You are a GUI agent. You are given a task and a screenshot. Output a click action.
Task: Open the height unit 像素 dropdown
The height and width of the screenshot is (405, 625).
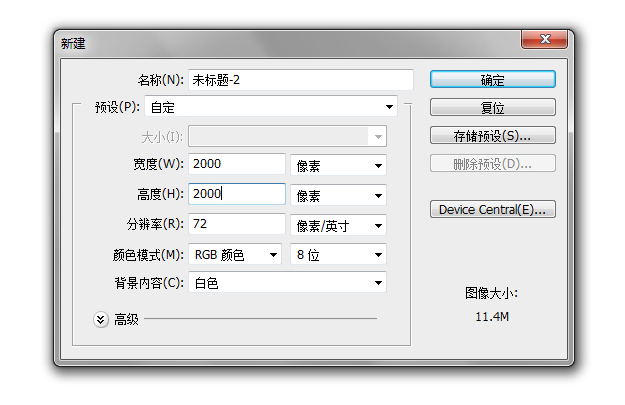338,195
